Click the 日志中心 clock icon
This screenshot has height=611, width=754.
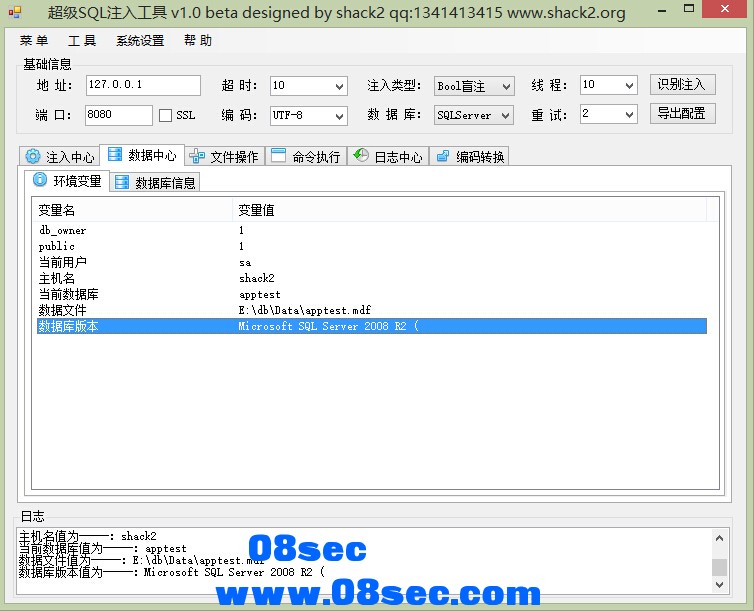[361, 155]
